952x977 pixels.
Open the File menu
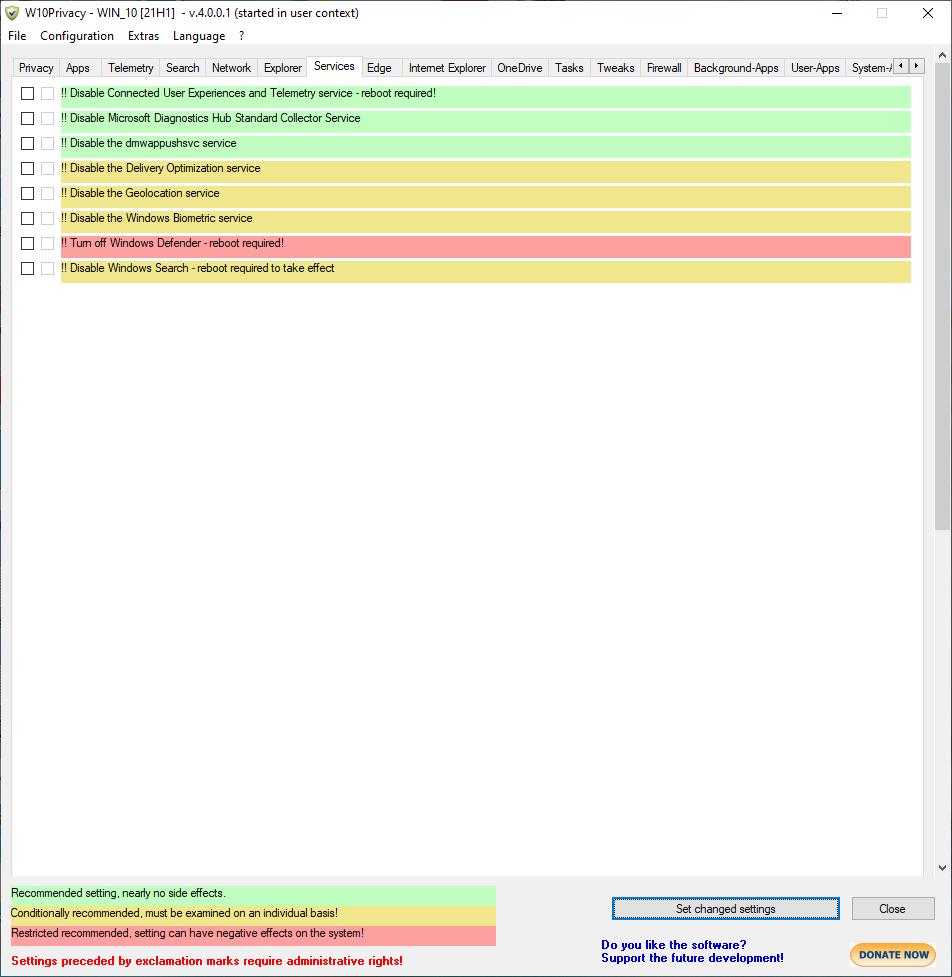pyautogui.click(x=17, y=36)
